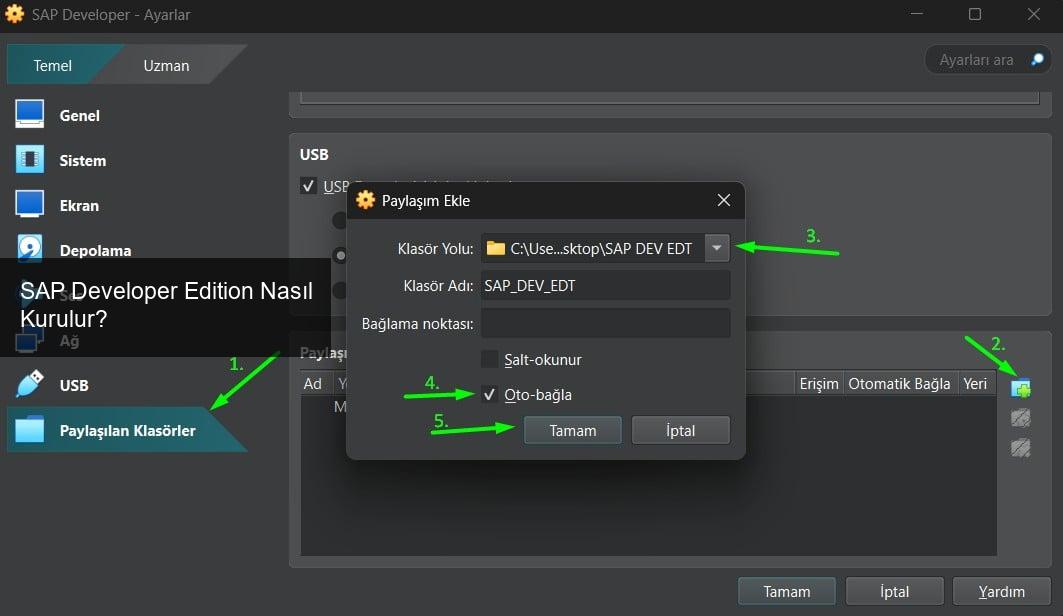The height and width of the screenshot is (616, 1063).
Task: Click the add shared folder icon
Action: pyautogui.click(x=1020, y=388)
